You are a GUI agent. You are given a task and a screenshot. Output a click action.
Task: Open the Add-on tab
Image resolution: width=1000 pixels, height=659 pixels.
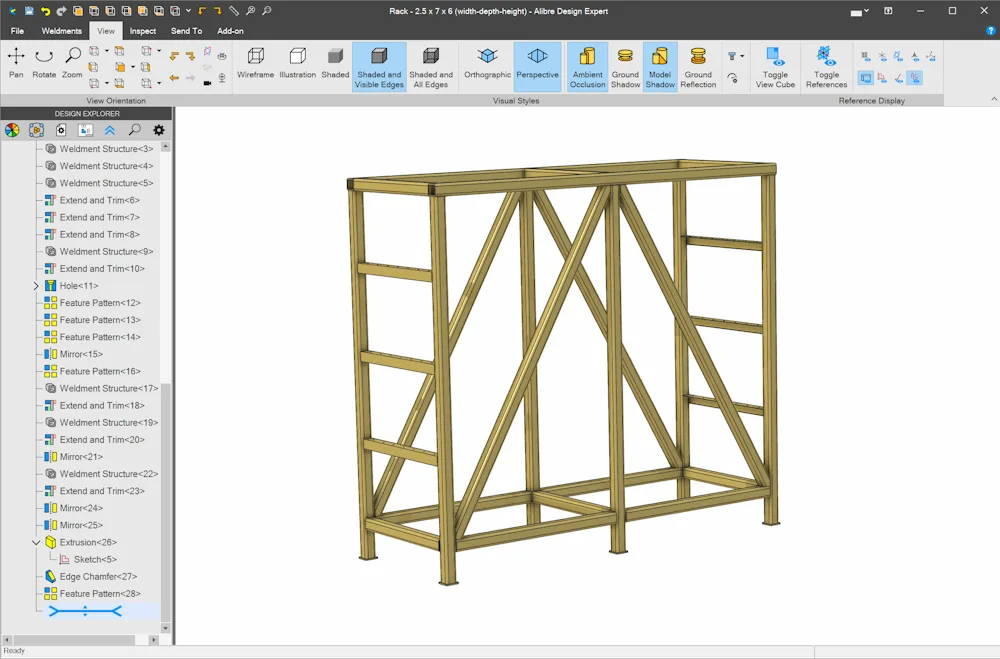tap(230, 31)
